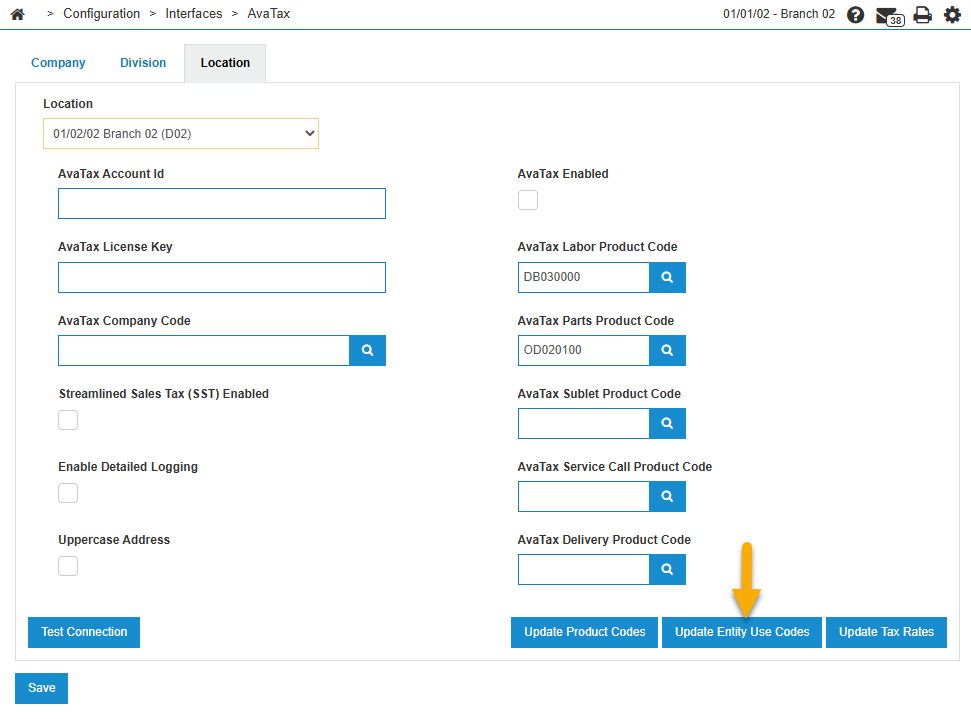This screenshot has height=719, width=971.
Task: Open the settings gear icon
Action: pos(952,14)
